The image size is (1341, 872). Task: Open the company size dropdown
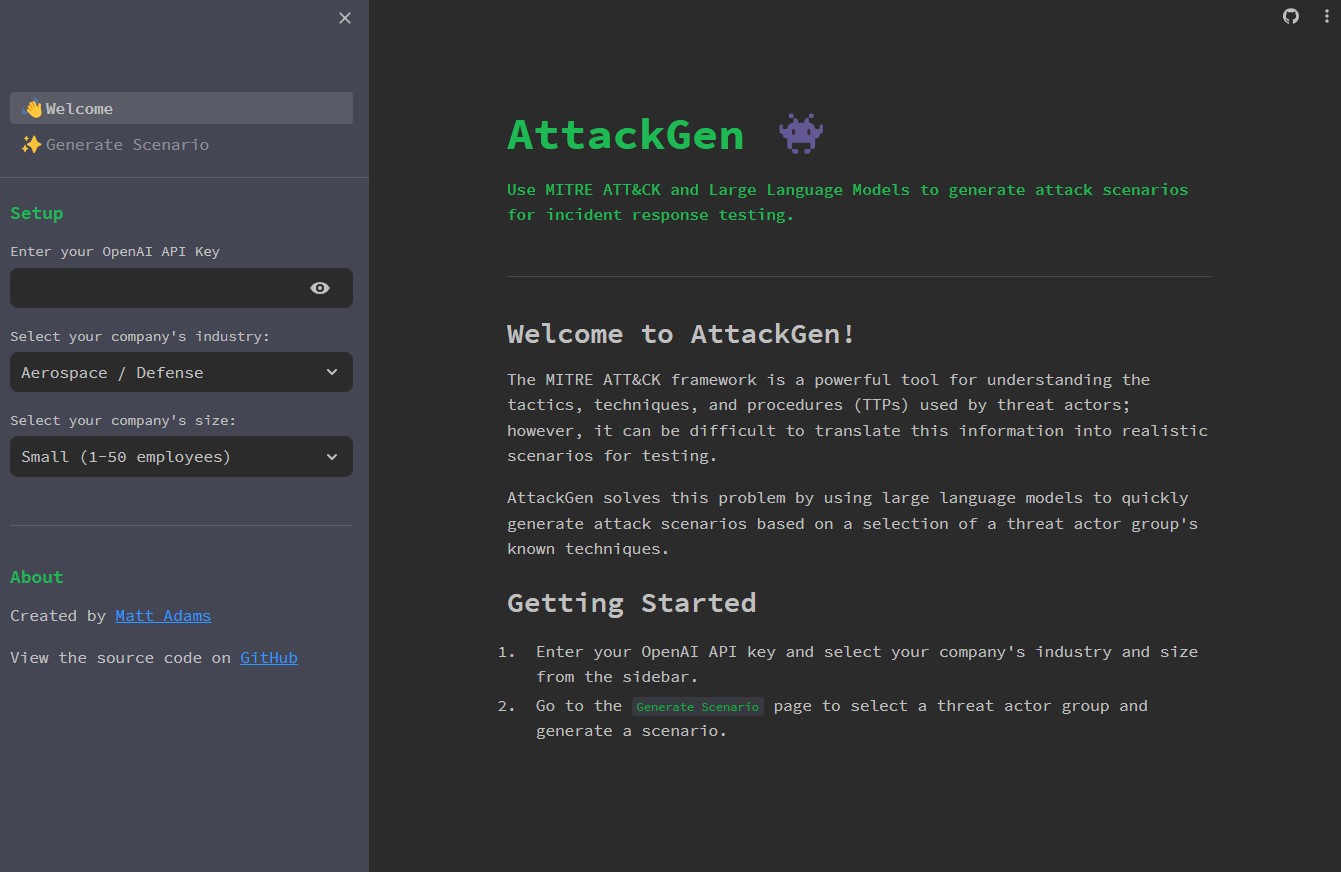(x=181, y=456)
